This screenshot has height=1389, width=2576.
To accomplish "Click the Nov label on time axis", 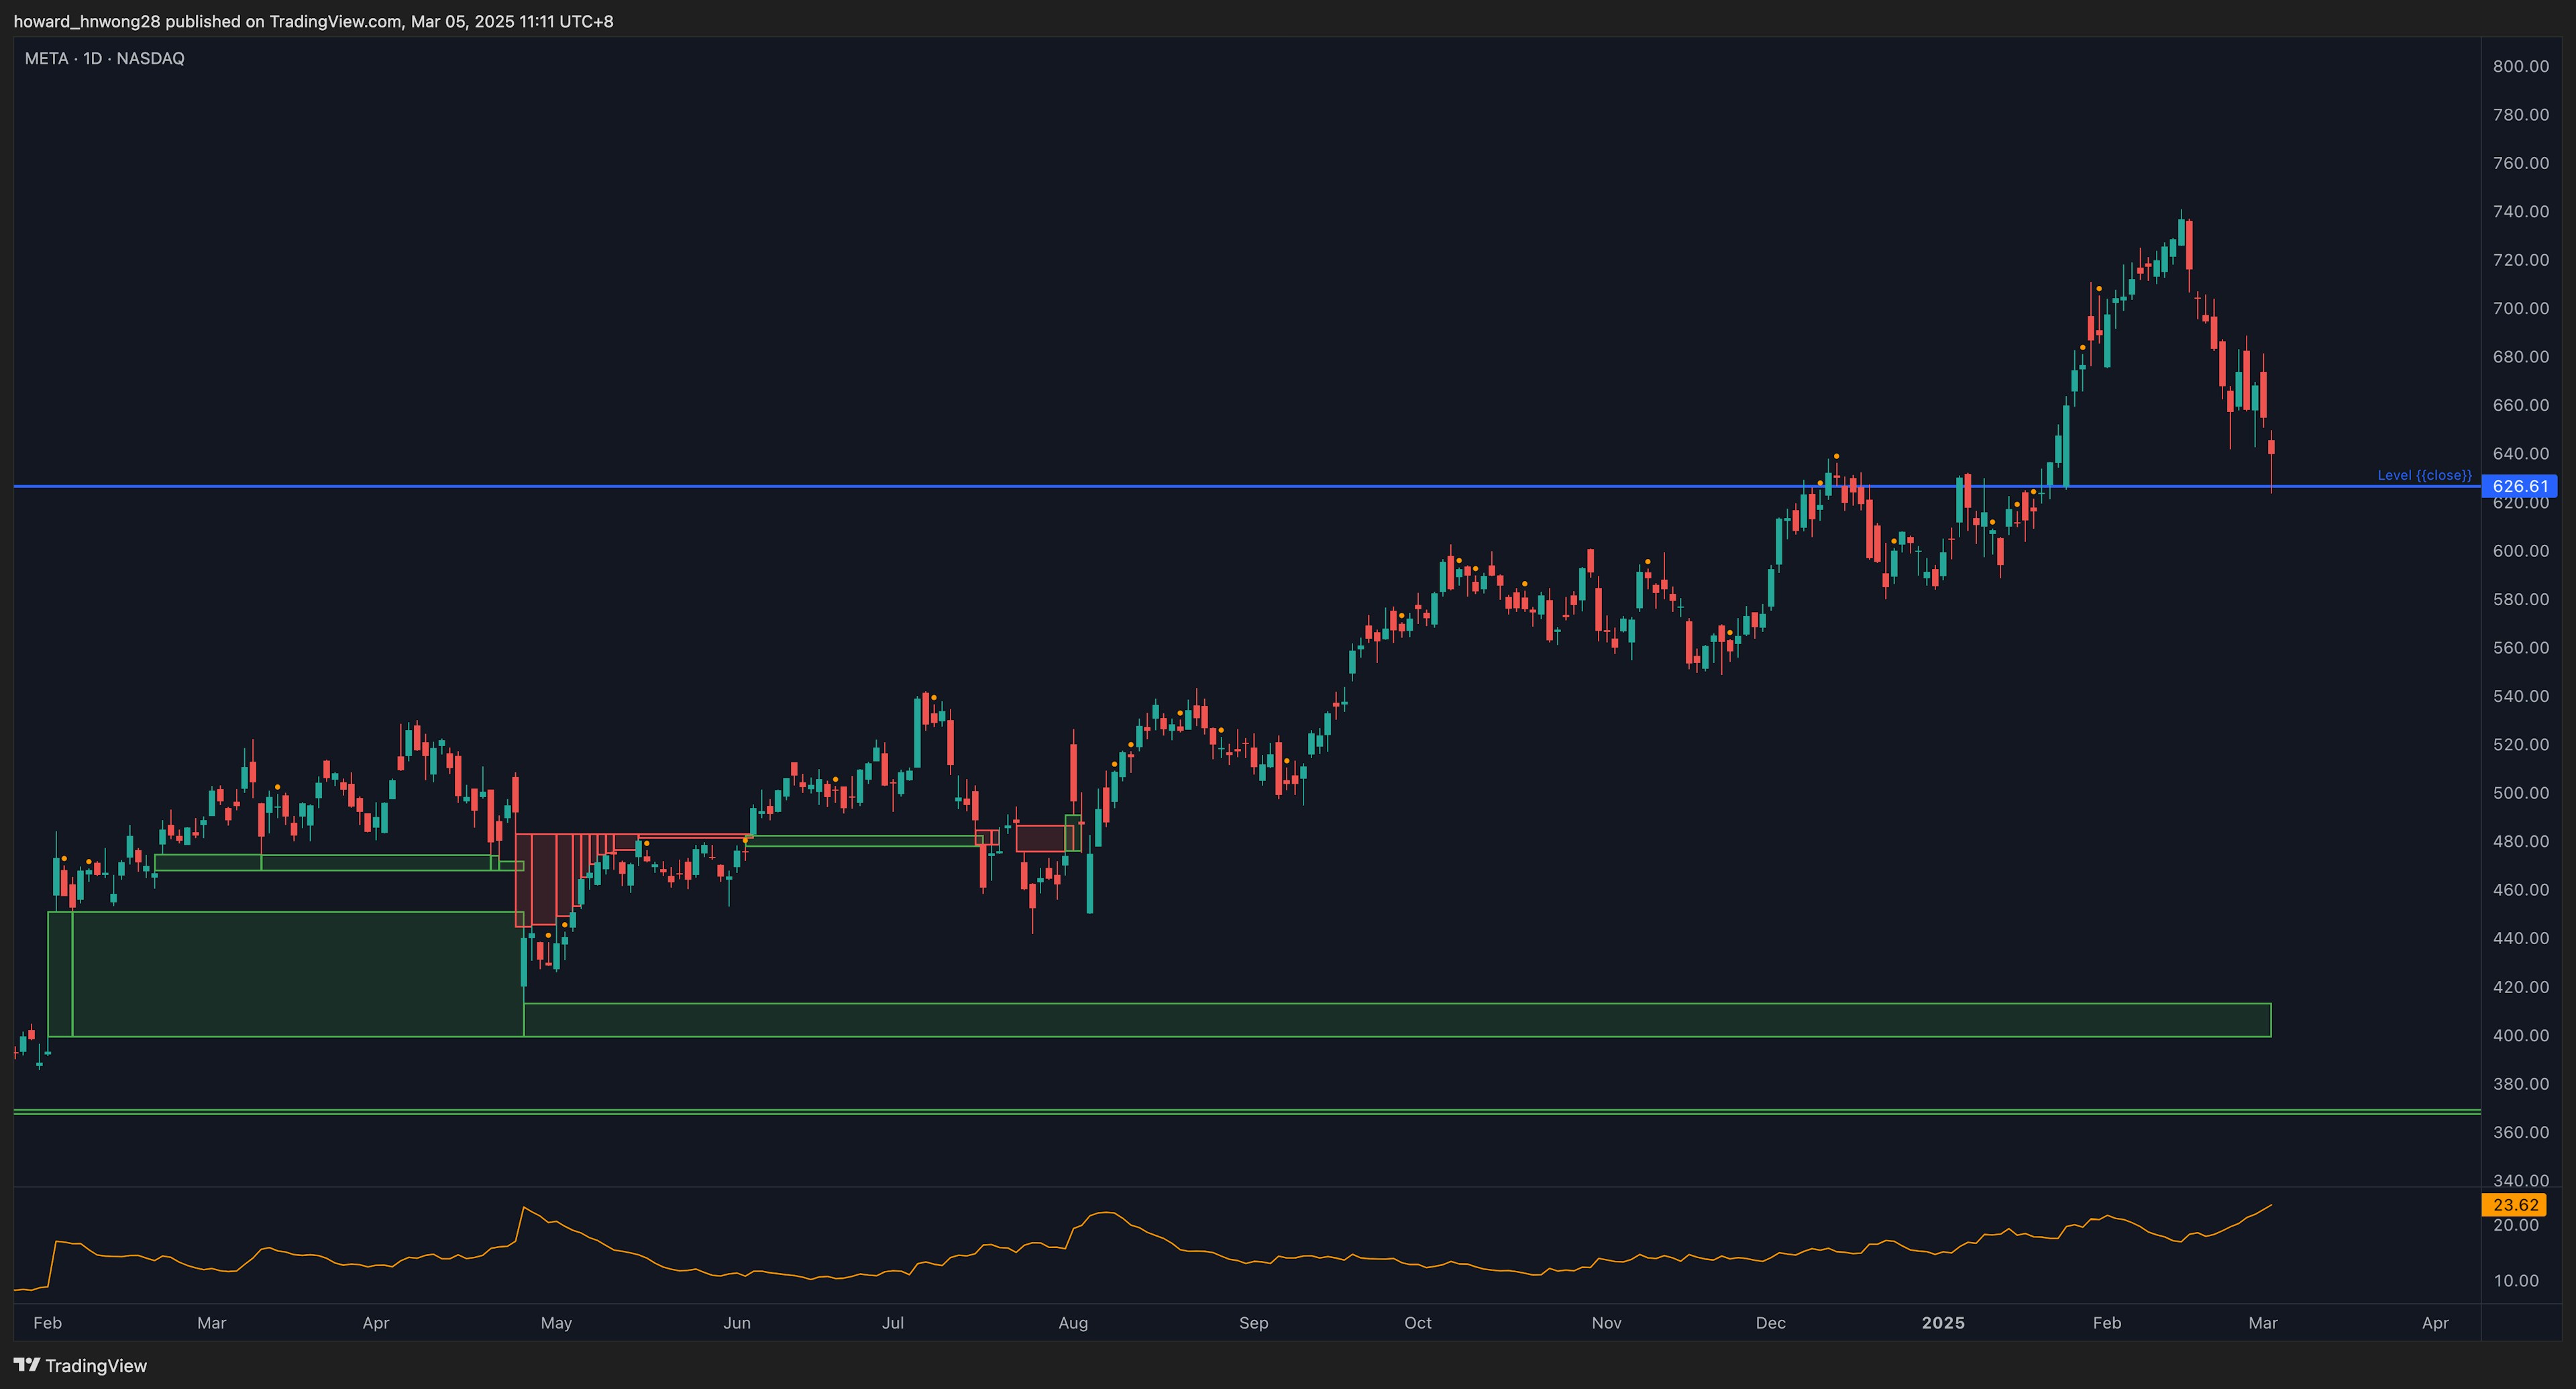I will pos(1606,1323).
